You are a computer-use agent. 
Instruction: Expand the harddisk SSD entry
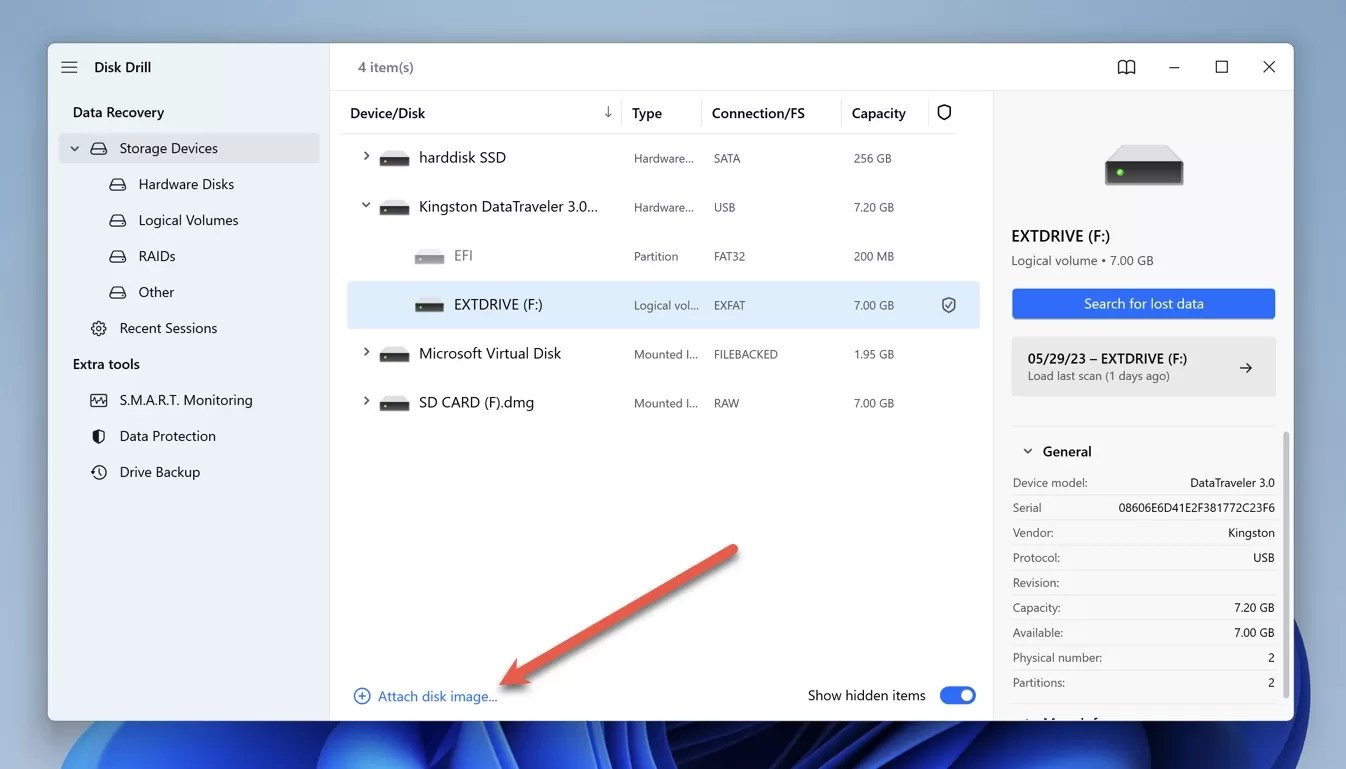pyautogui.click(x=365, y=157)
